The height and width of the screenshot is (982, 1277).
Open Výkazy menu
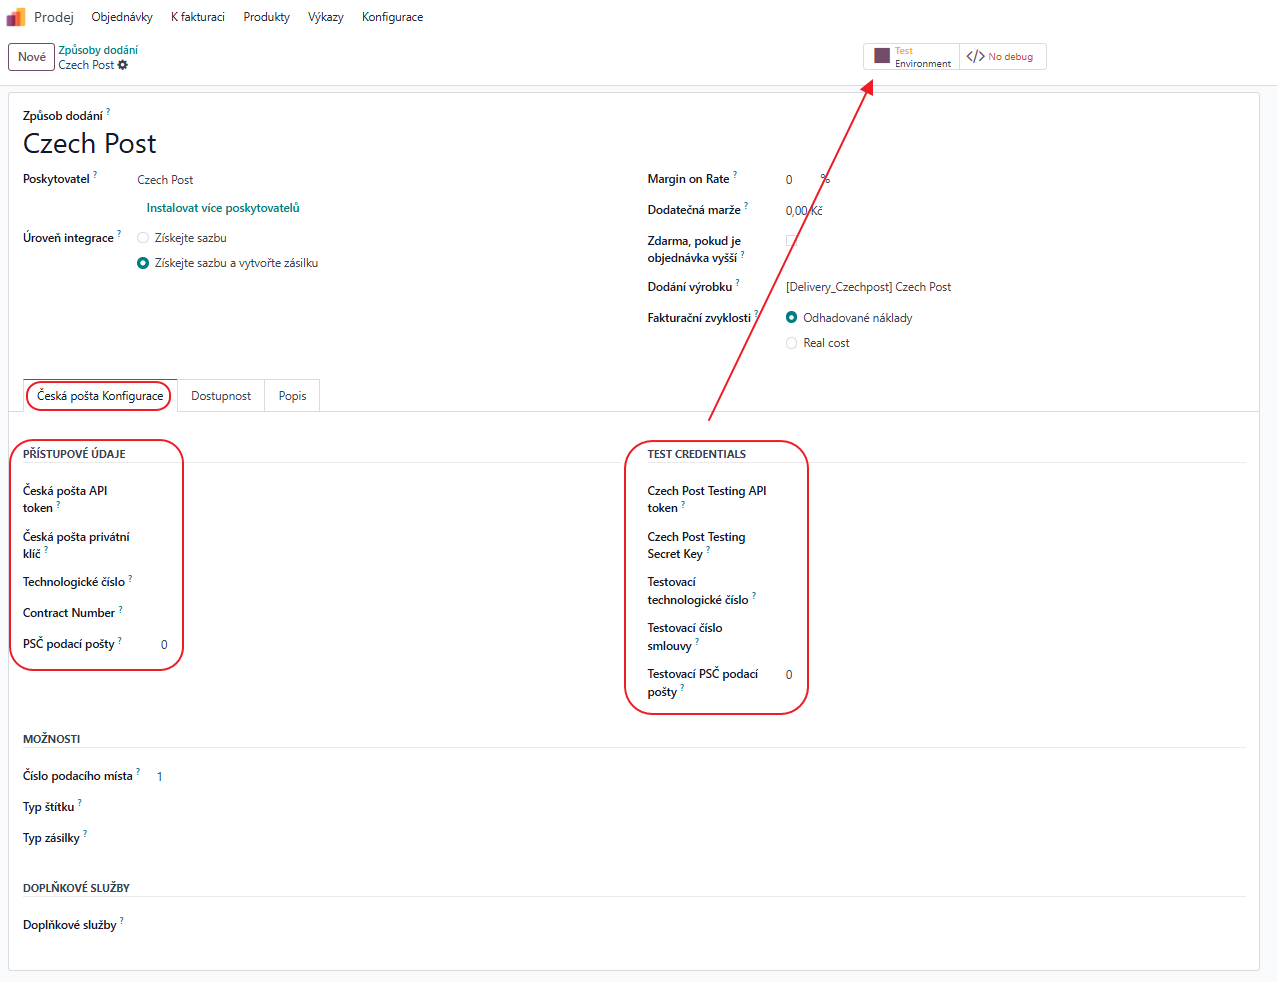pyautogui.click(x=326, y=17)
